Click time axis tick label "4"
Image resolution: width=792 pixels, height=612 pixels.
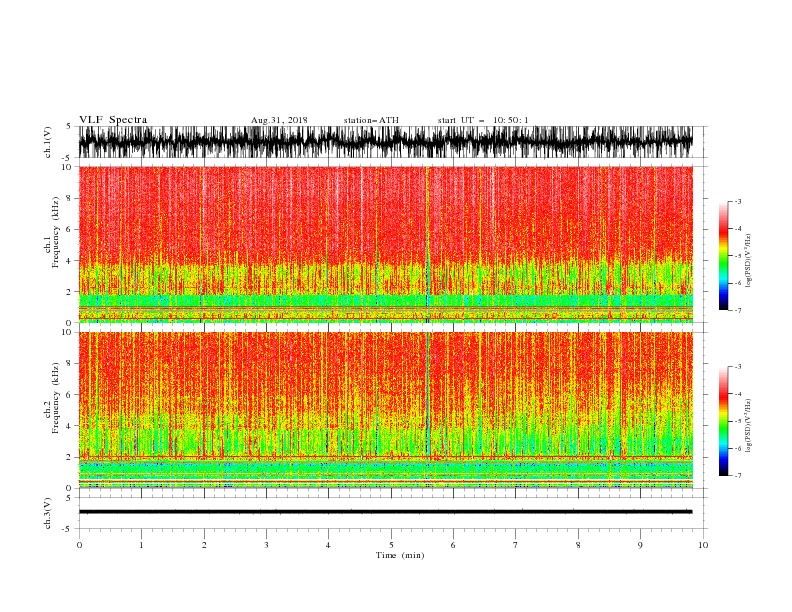point(328,545)
